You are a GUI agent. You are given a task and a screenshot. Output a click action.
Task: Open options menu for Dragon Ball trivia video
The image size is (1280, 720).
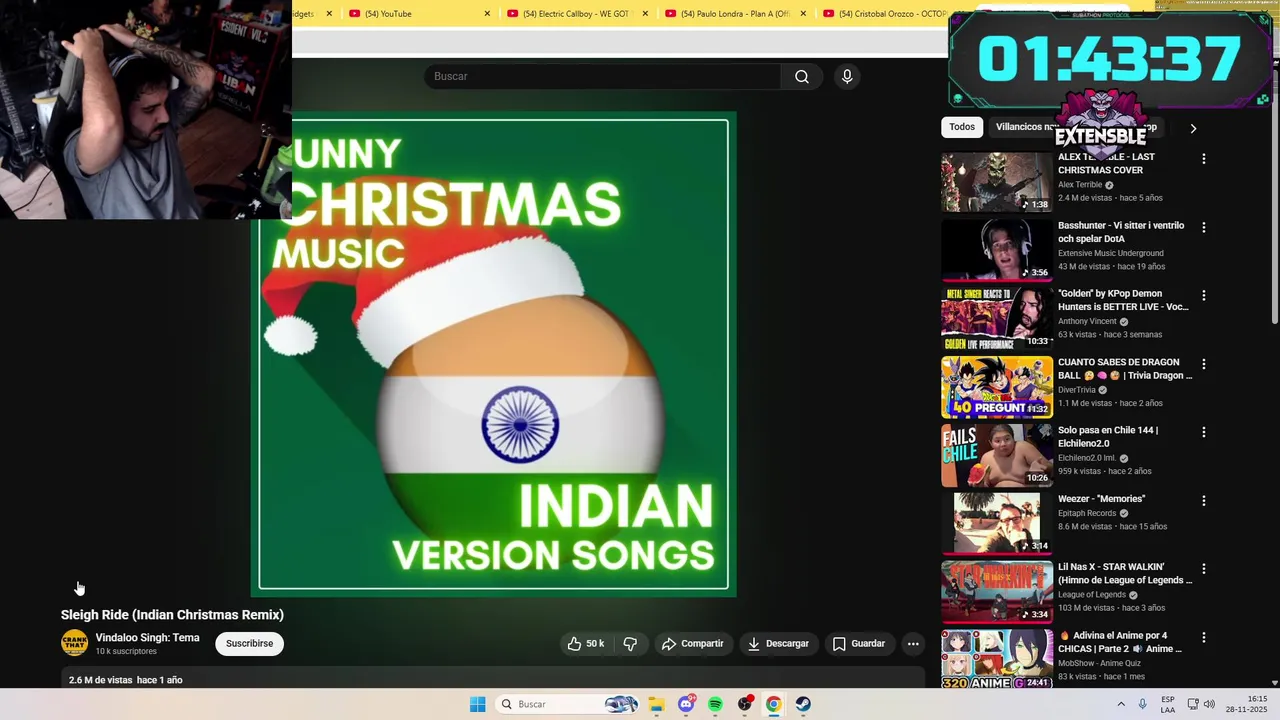1204,364
